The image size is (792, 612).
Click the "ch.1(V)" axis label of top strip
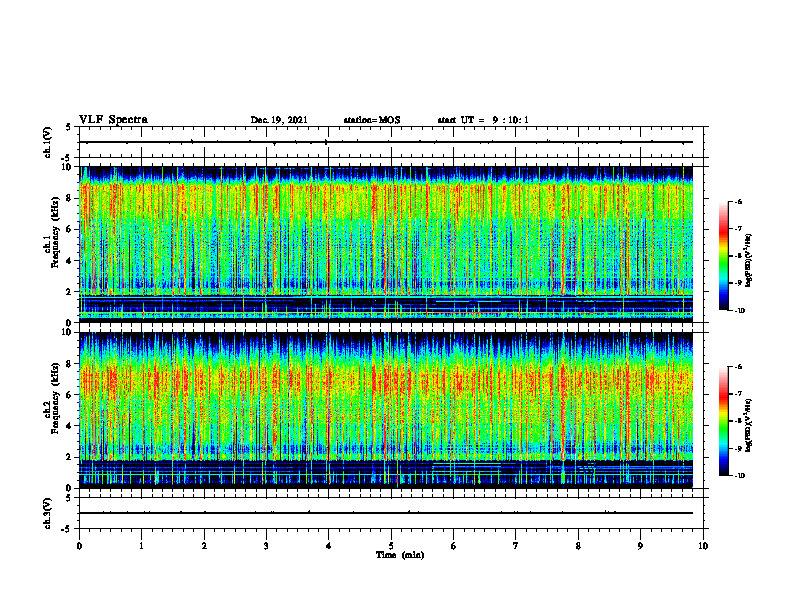(x=47, y=142)
